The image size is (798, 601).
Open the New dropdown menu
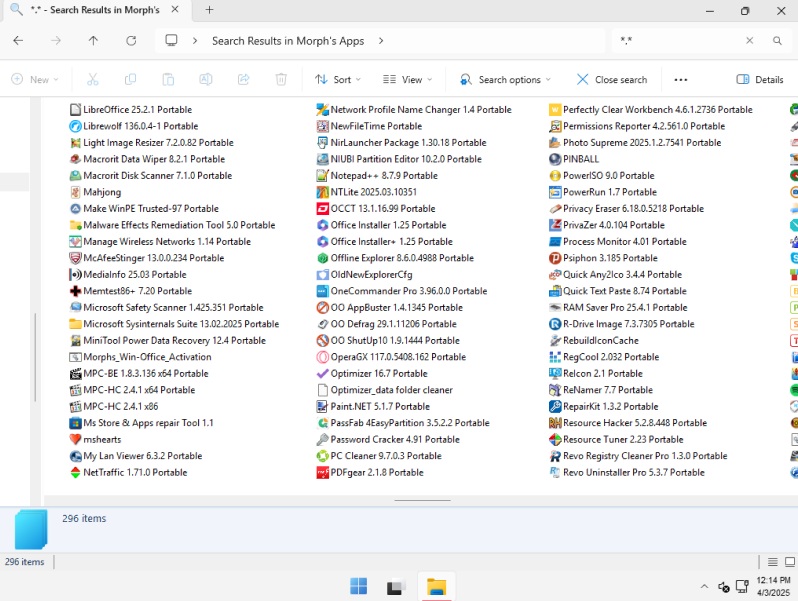35,79
